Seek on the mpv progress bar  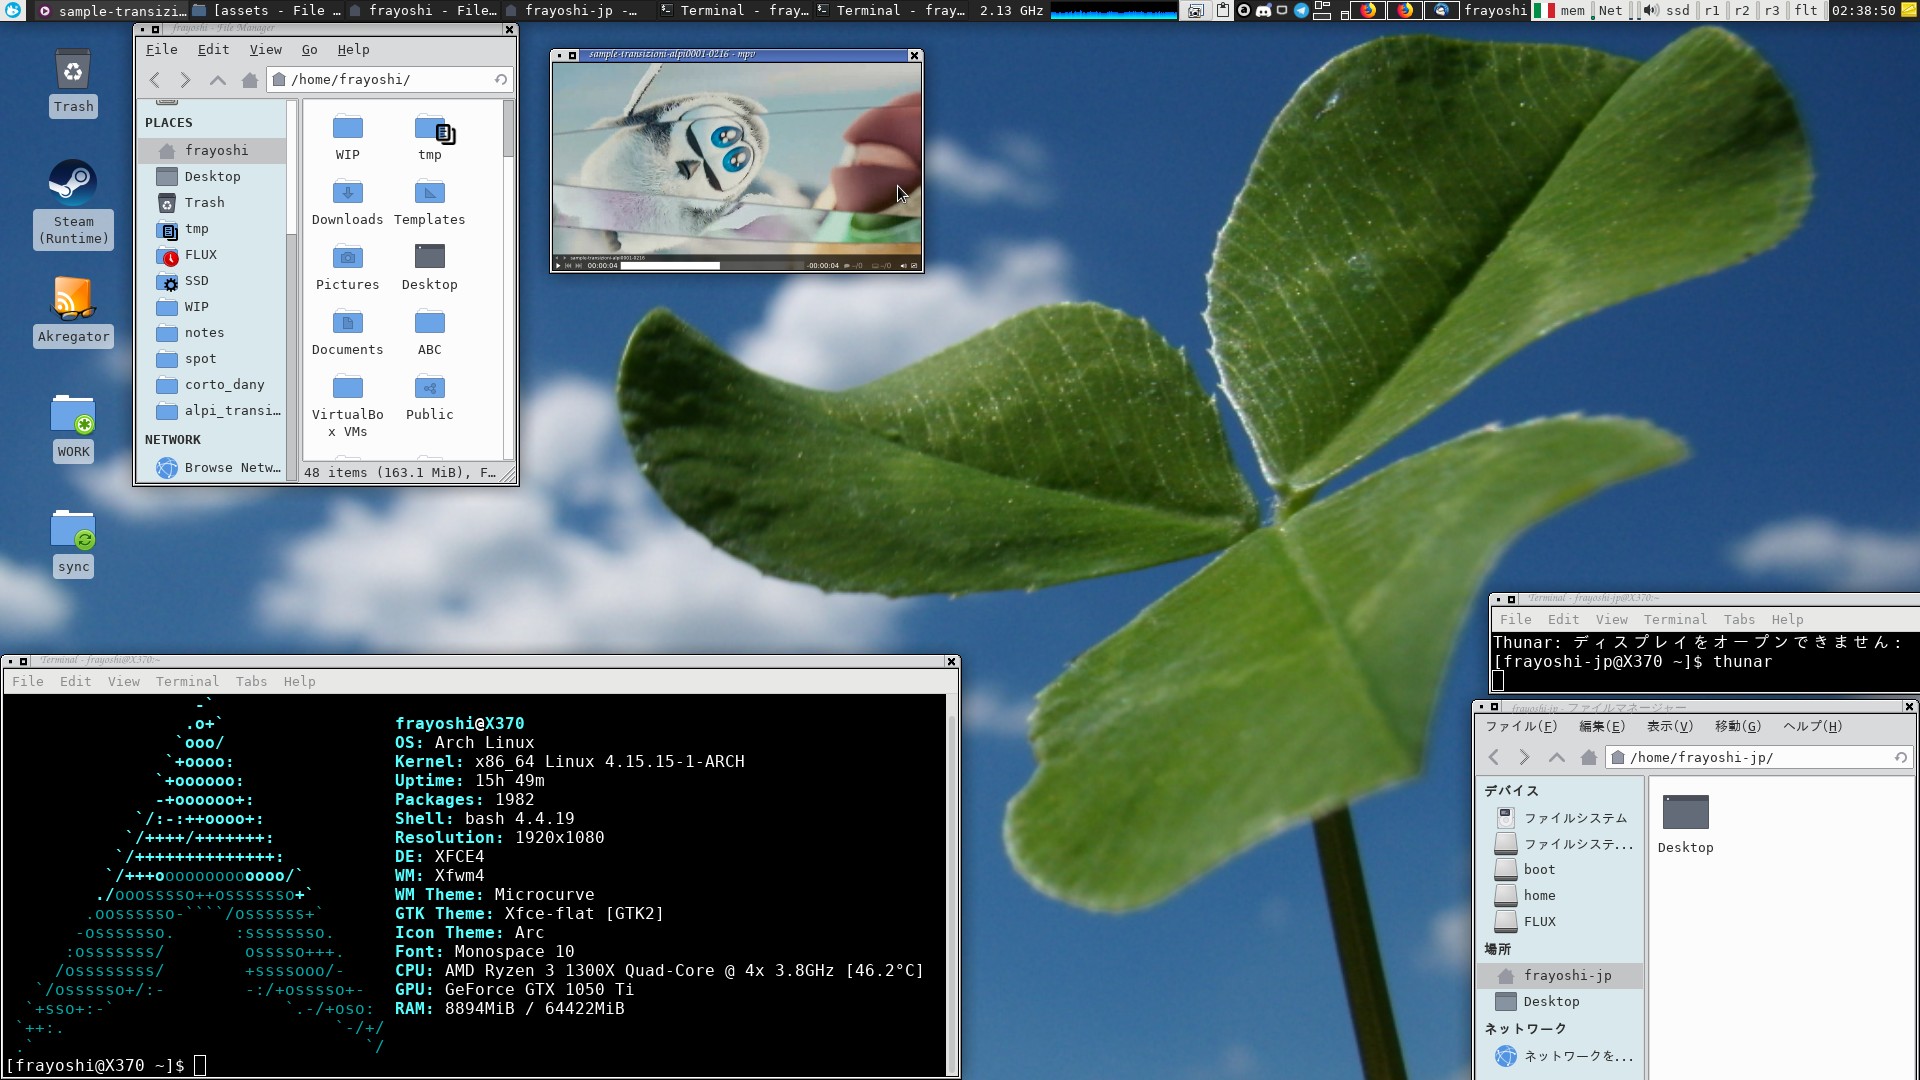712,266
